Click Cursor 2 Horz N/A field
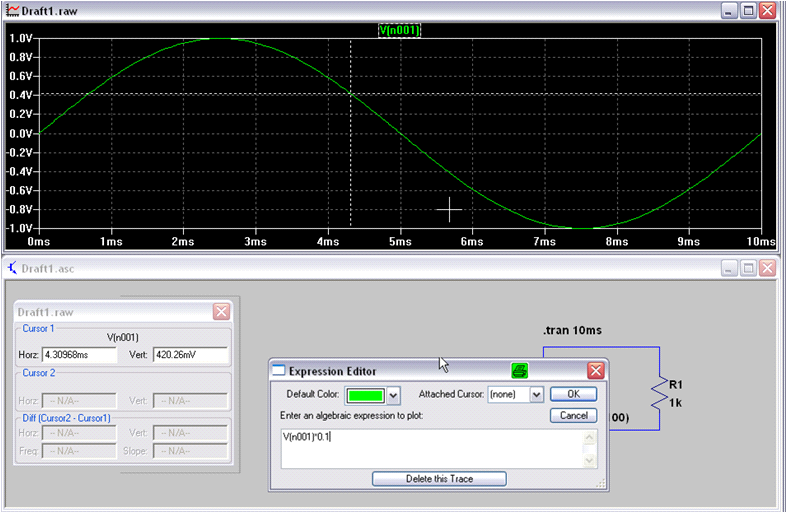The width and height of the screenshot is (787, 513). tap(79, 401)
